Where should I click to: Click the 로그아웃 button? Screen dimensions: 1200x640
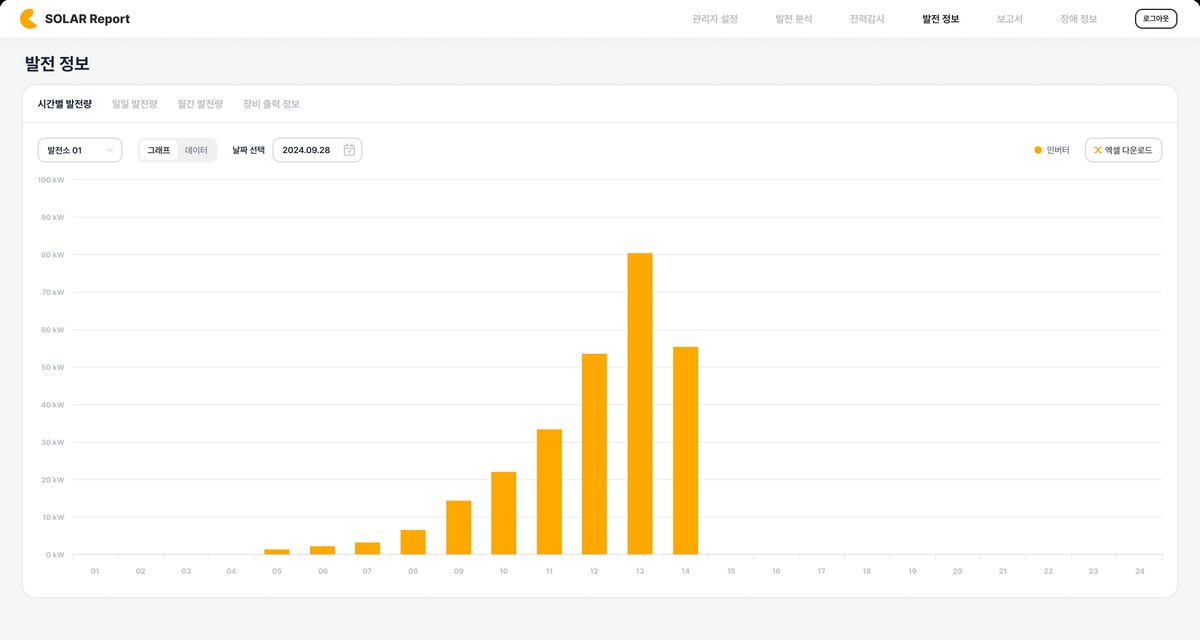pos(1156,19)
